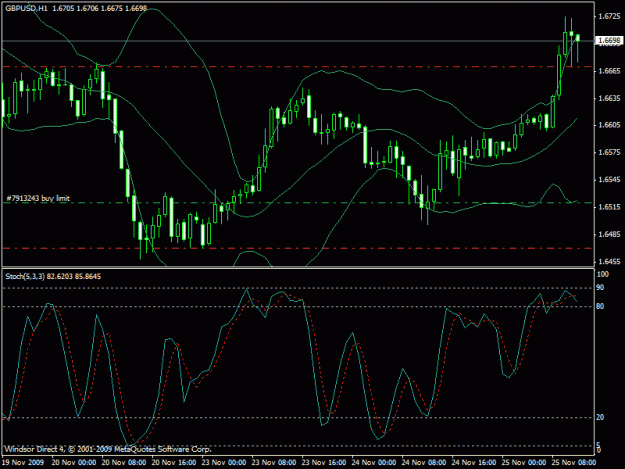Viewport: 625px width, 469px height.
Task: Select the #7913243 buy limit order label
Action: click(x=38, y=198)
